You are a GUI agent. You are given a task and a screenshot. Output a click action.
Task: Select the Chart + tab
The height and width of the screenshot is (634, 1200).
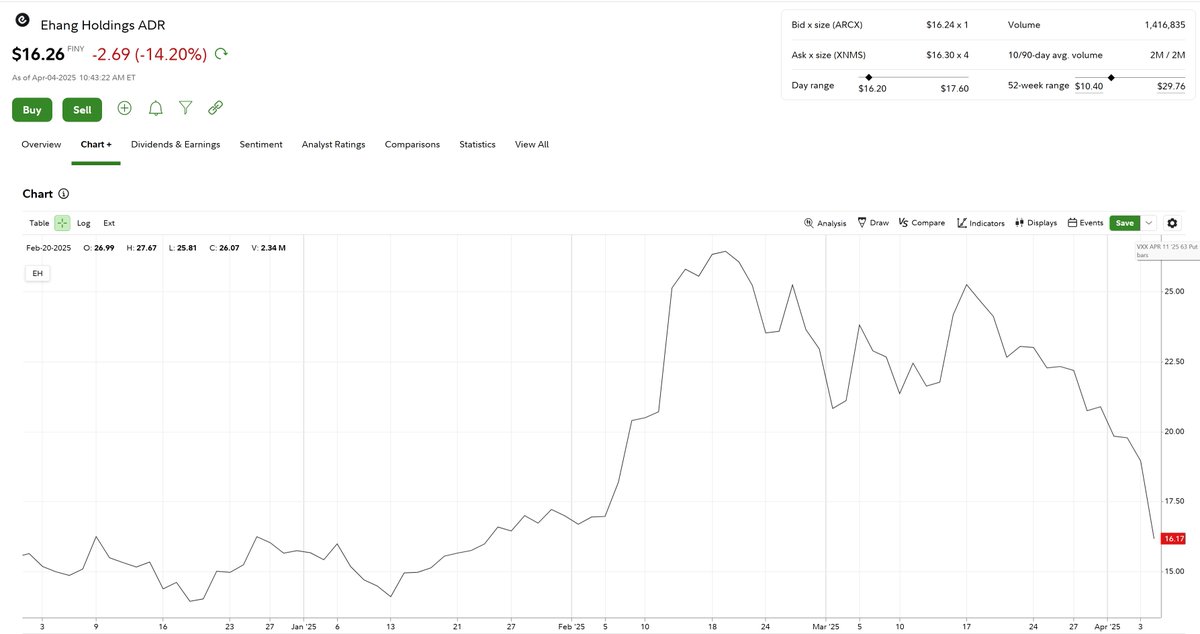(x=96, y=145)
